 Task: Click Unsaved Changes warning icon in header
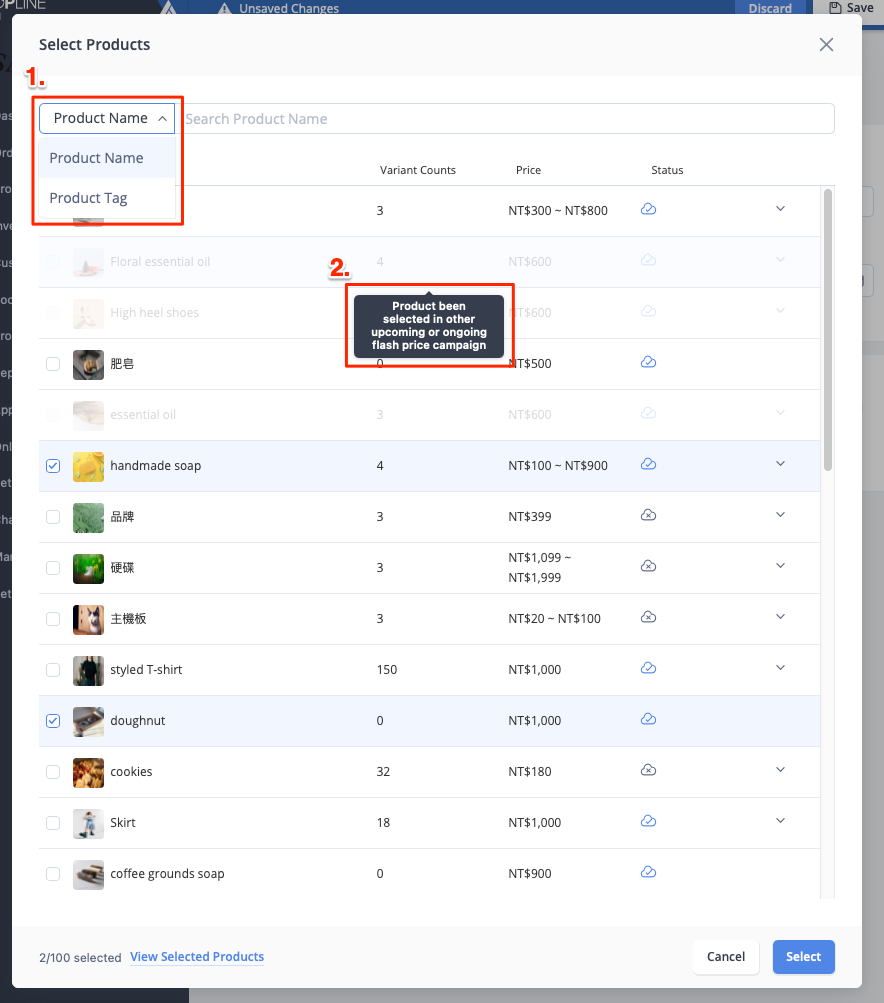(x=224, y=8)
